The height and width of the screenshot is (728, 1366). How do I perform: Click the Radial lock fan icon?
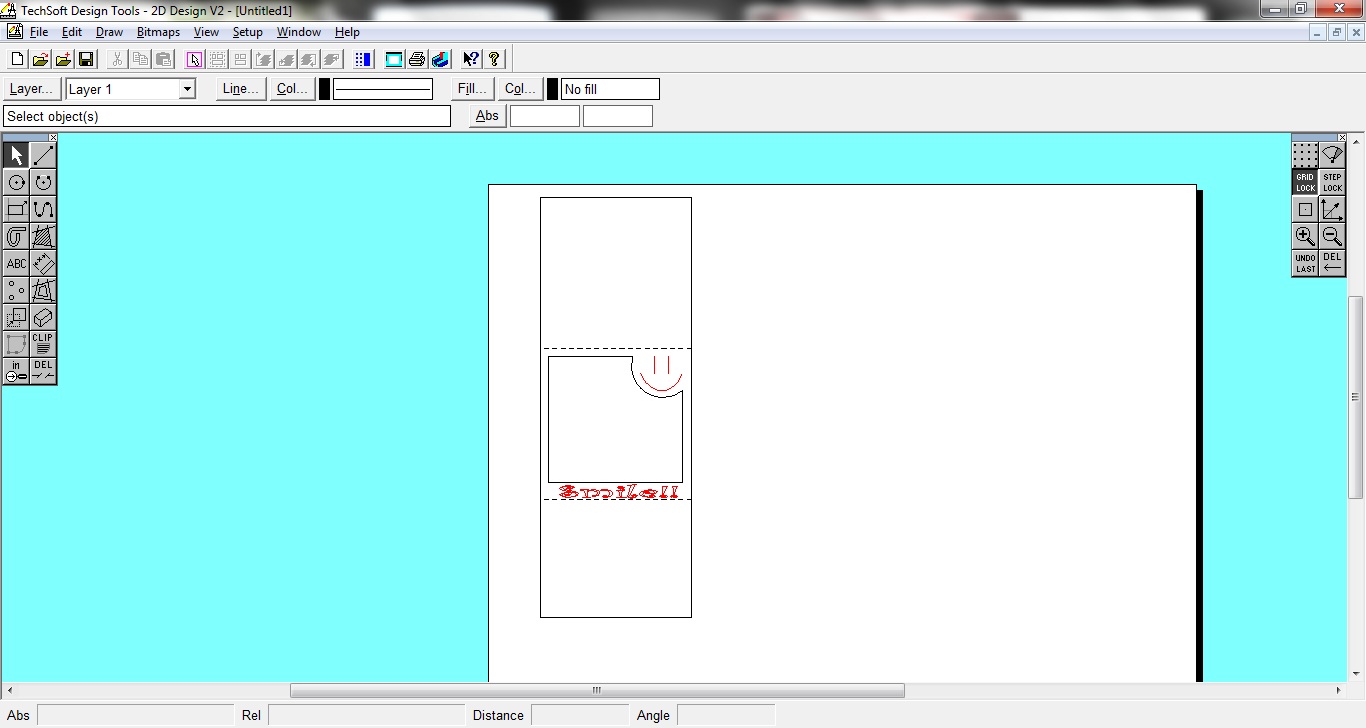[x=1332, y=155]
